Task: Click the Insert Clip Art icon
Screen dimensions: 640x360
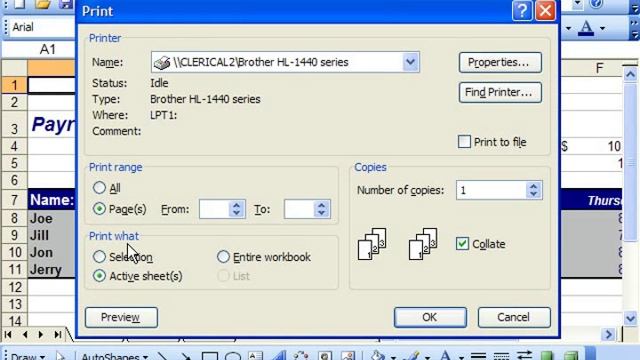Action: [325, 356]
